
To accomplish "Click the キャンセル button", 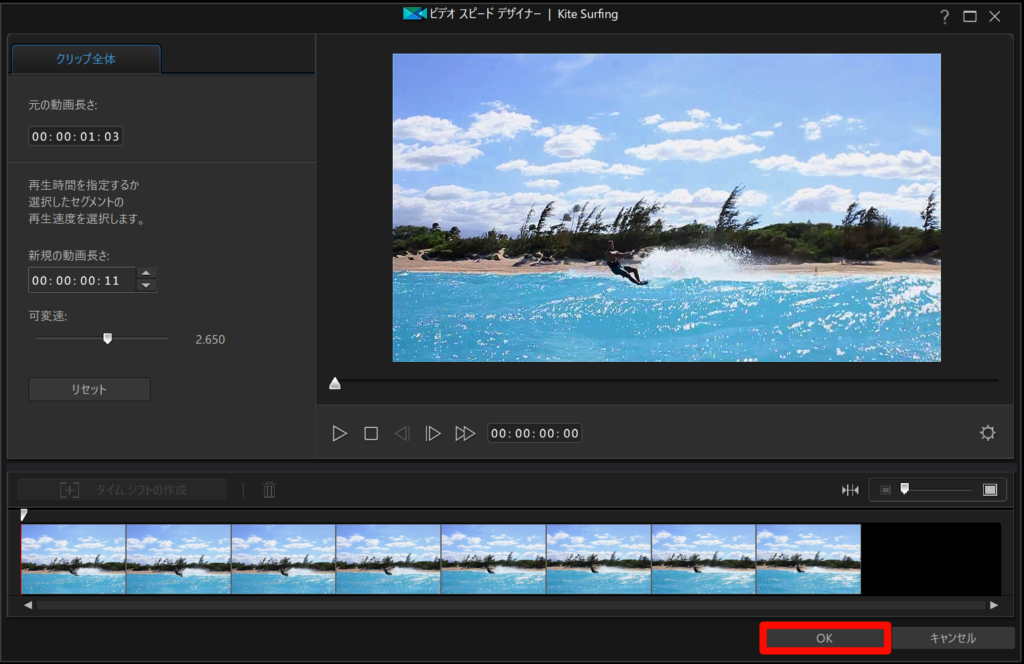I will pyautogui.click(x=952, y=638).
